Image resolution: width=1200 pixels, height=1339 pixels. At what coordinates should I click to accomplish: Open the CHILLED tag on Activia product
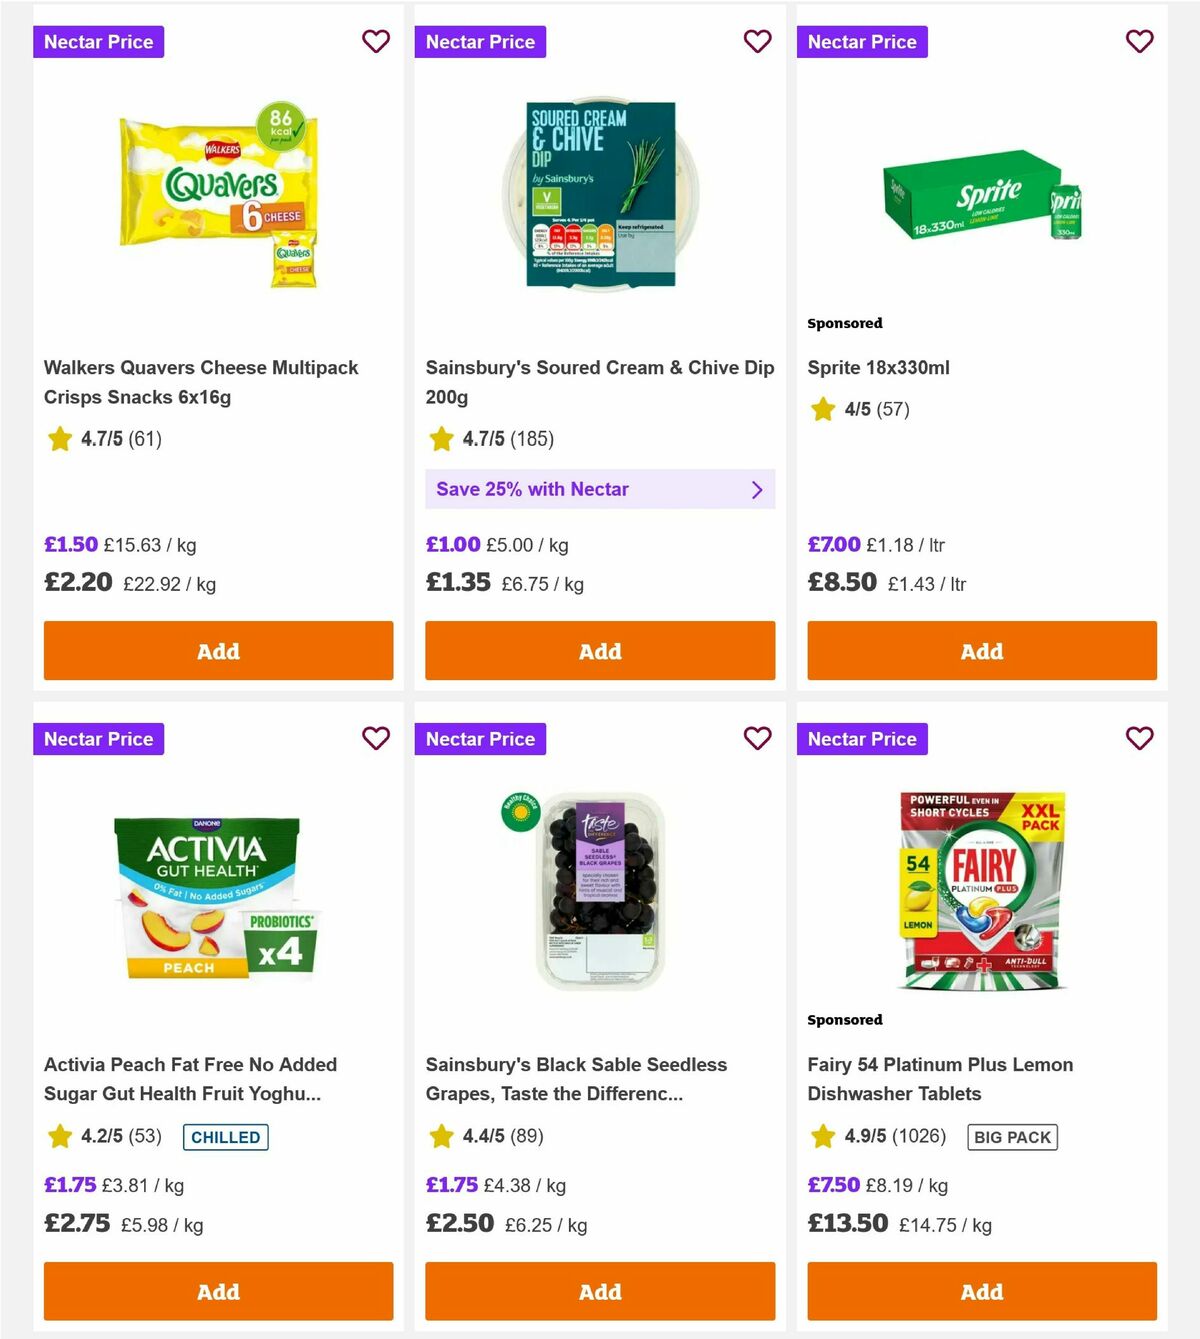(x=225, y=1137)
